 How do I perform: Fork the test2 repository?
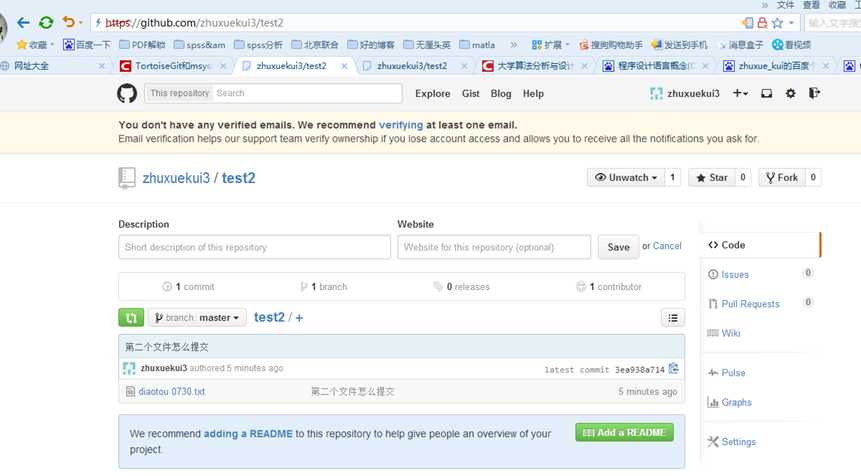point(782,177)
